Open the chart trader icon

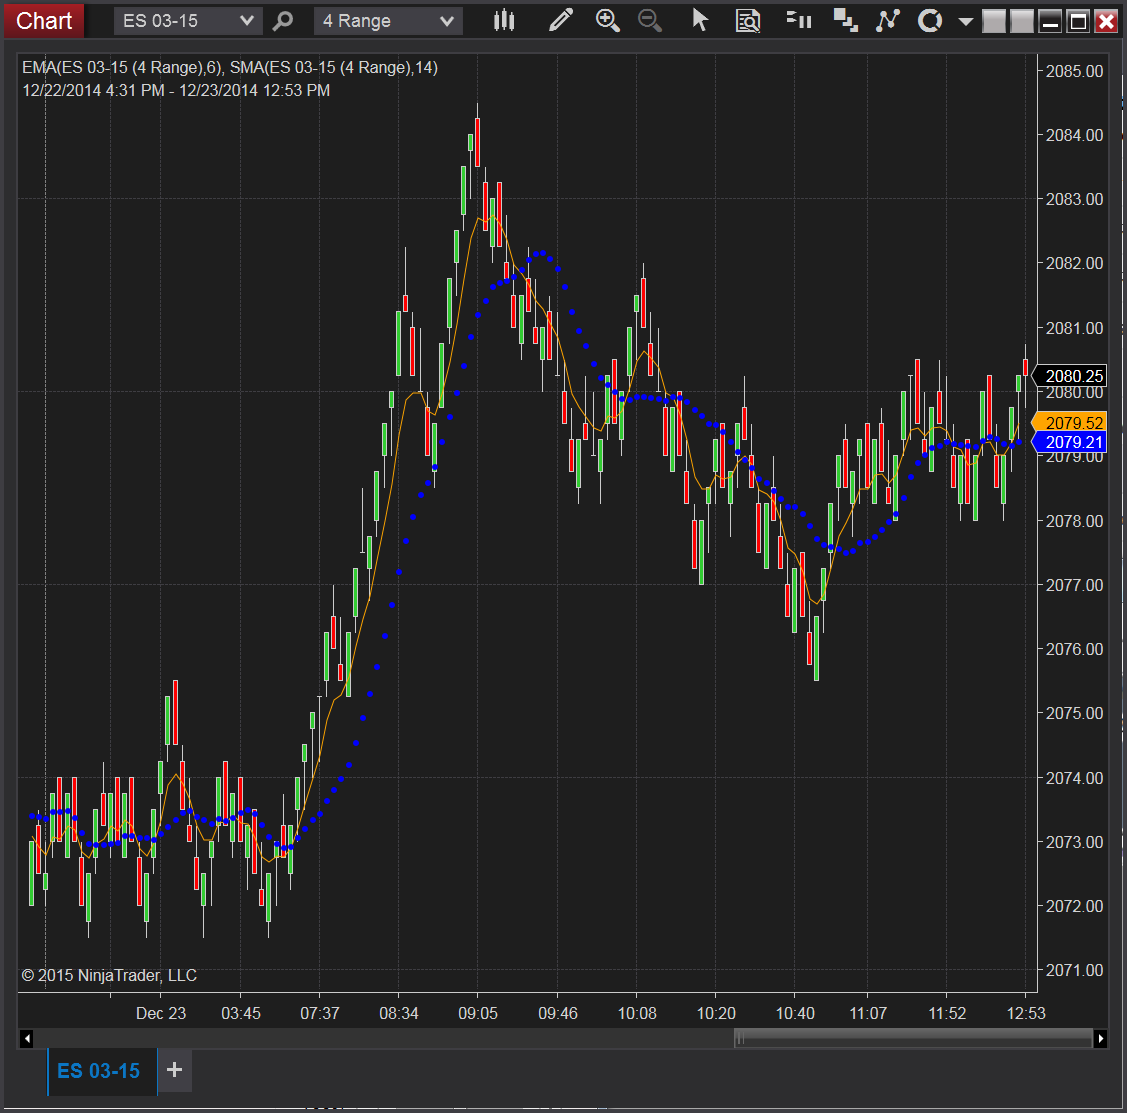pyautogui.click(x=799, y=20)
